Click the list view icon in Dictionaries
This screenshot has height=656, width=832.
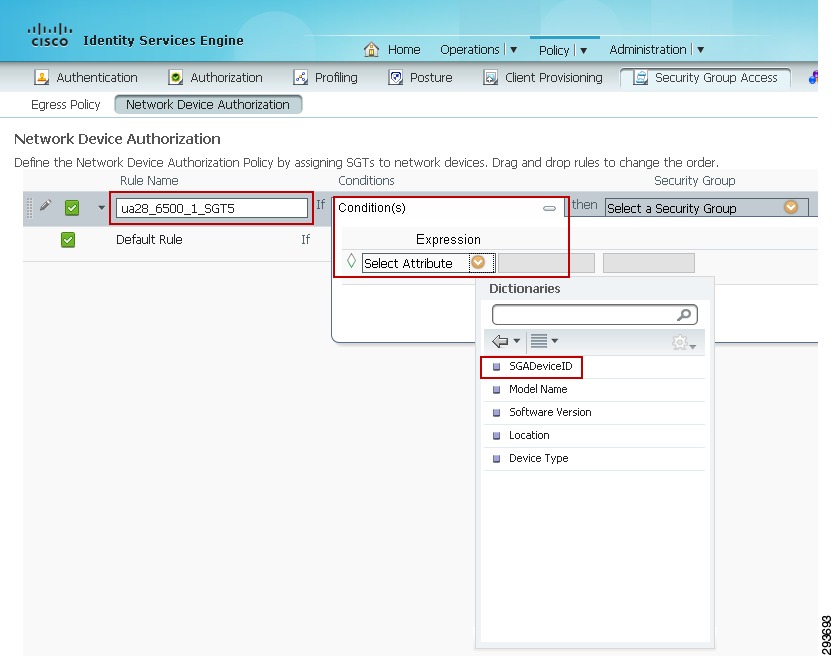point(539,341)
